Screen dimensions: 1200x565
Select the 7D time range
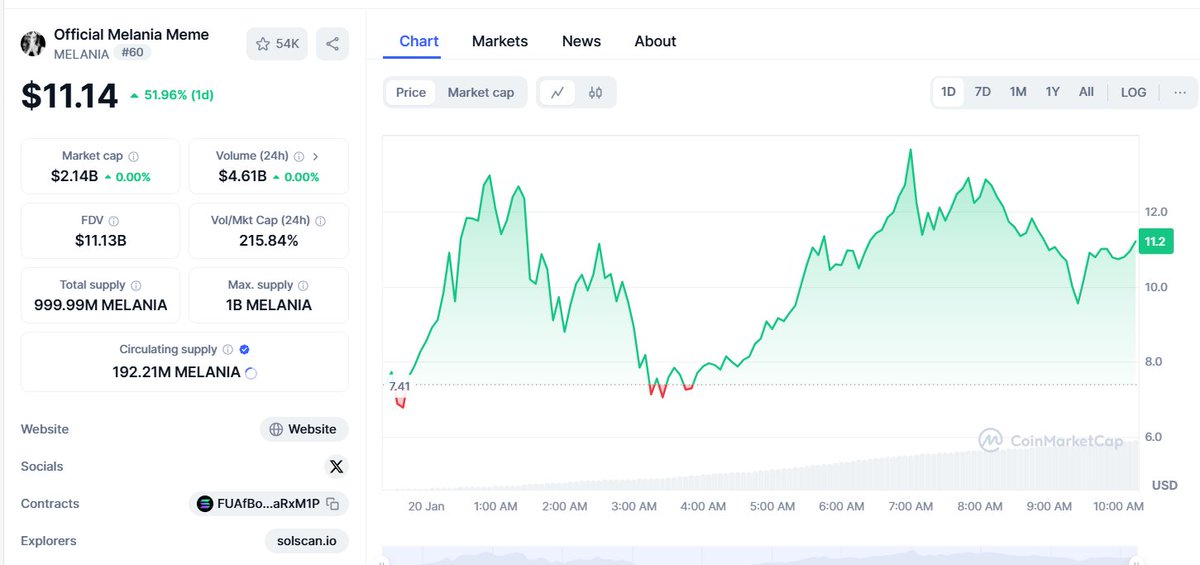point(983,92)
